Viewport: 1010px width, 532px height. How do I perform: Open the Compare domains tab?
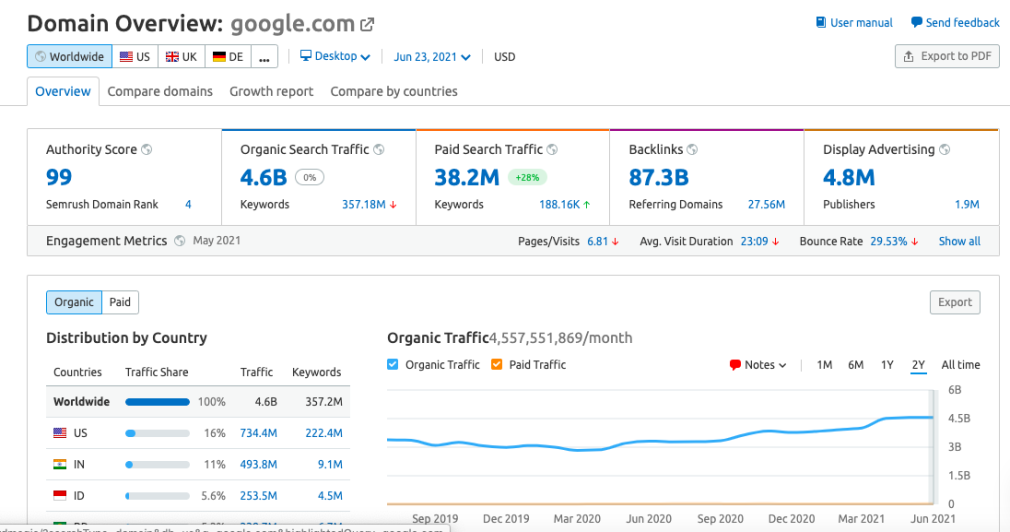160,91
